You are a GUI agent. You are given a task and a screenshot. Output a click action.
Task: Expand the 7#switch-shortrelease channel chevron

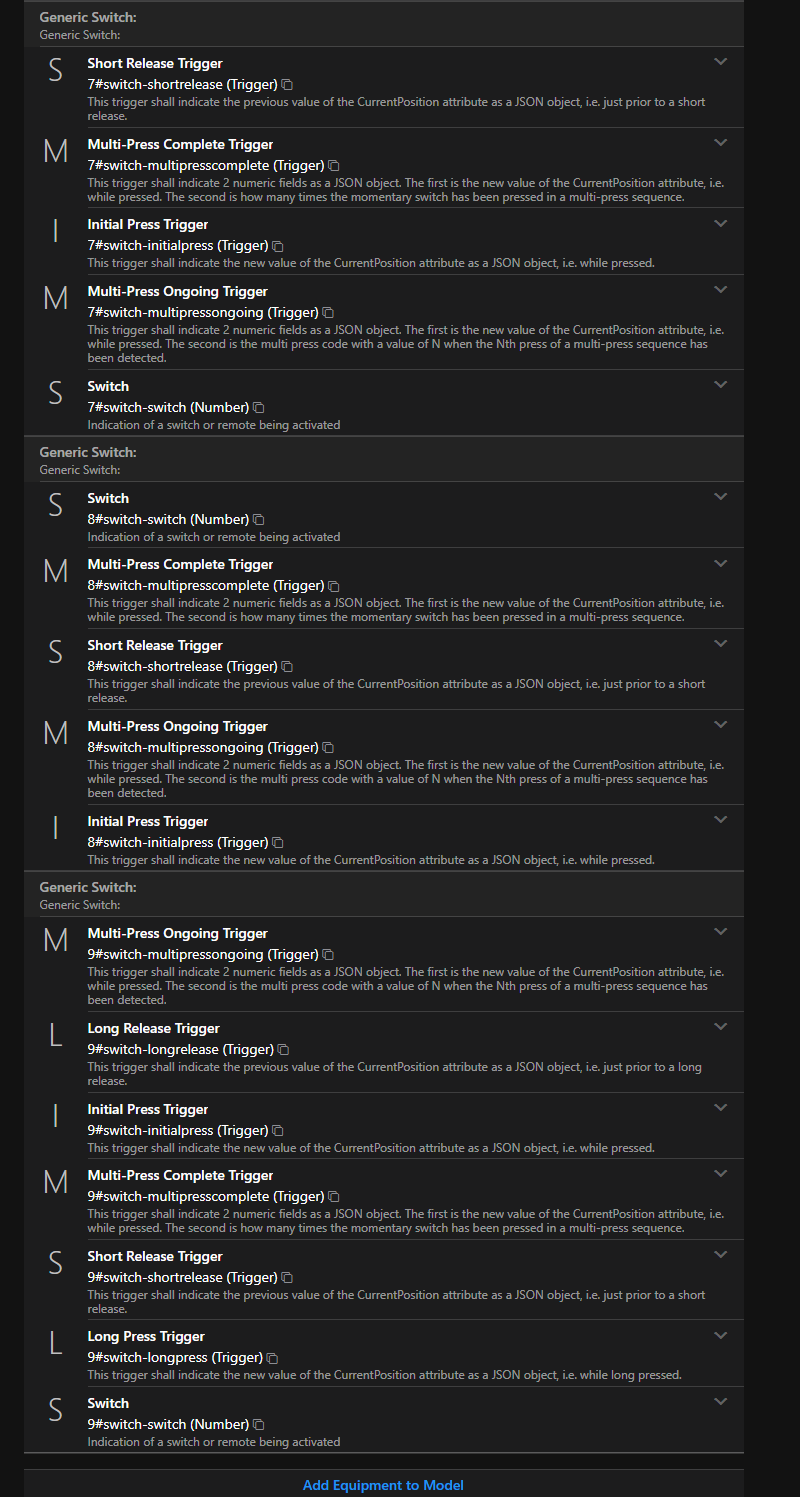pos(720,62)
